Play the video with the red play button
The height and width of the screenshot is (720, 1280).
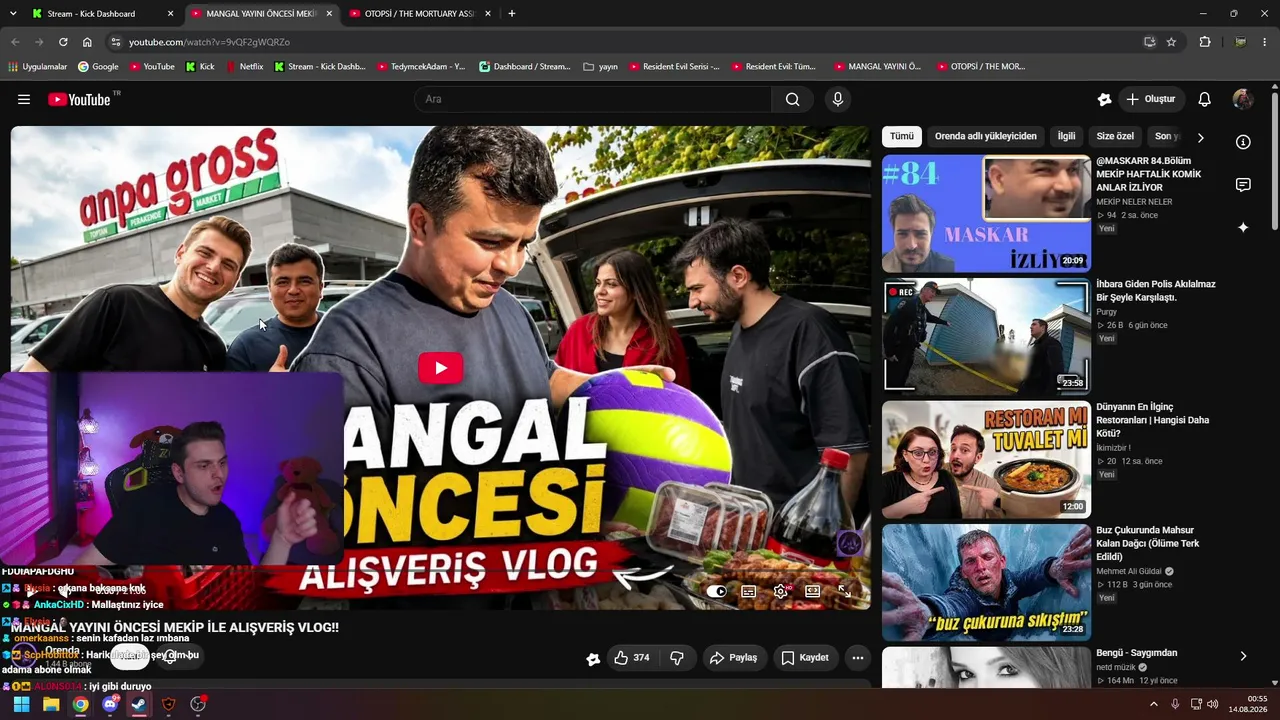440,368
